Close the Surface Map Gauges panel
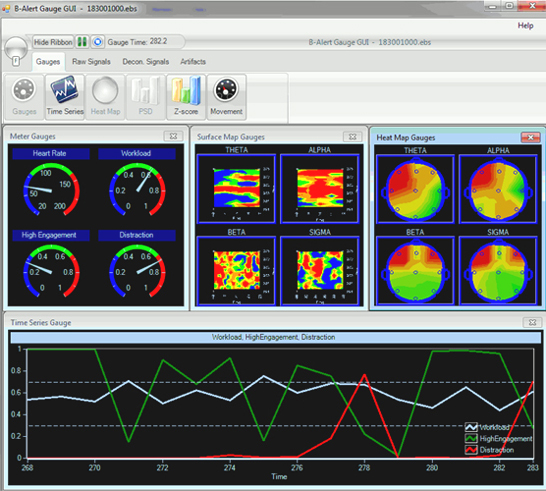 click(x=352, y=137)
